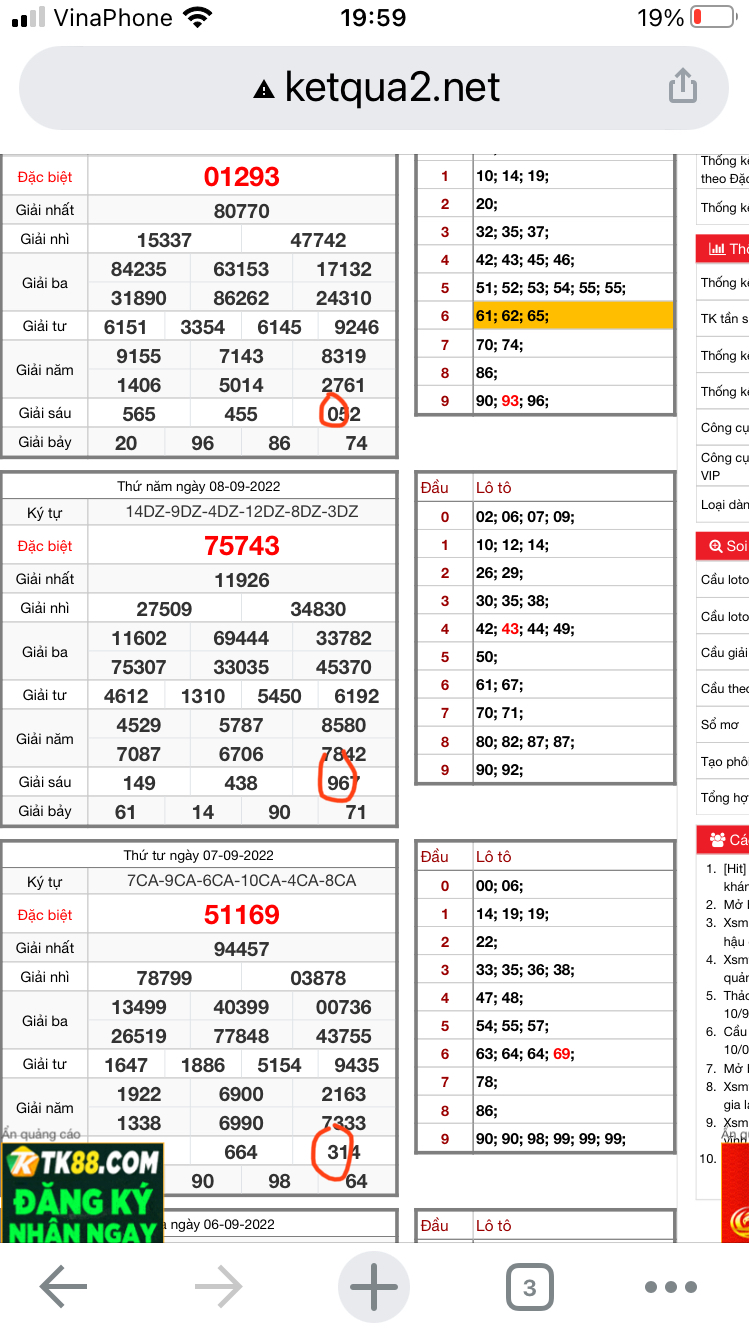Open 'Loại dàn' sidebar link
Image resolution: width=749 pixels, height=1331 pixels.
coord(724,505)
